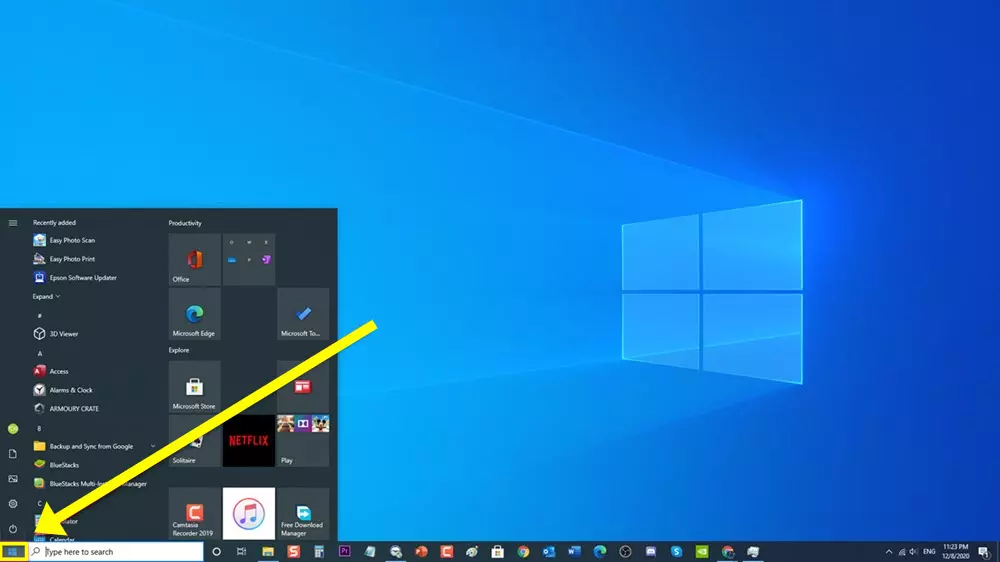1000x562 pixels.
Task: Expand the Start menu hamburger navigation
Action: click(x=13, y=223)
